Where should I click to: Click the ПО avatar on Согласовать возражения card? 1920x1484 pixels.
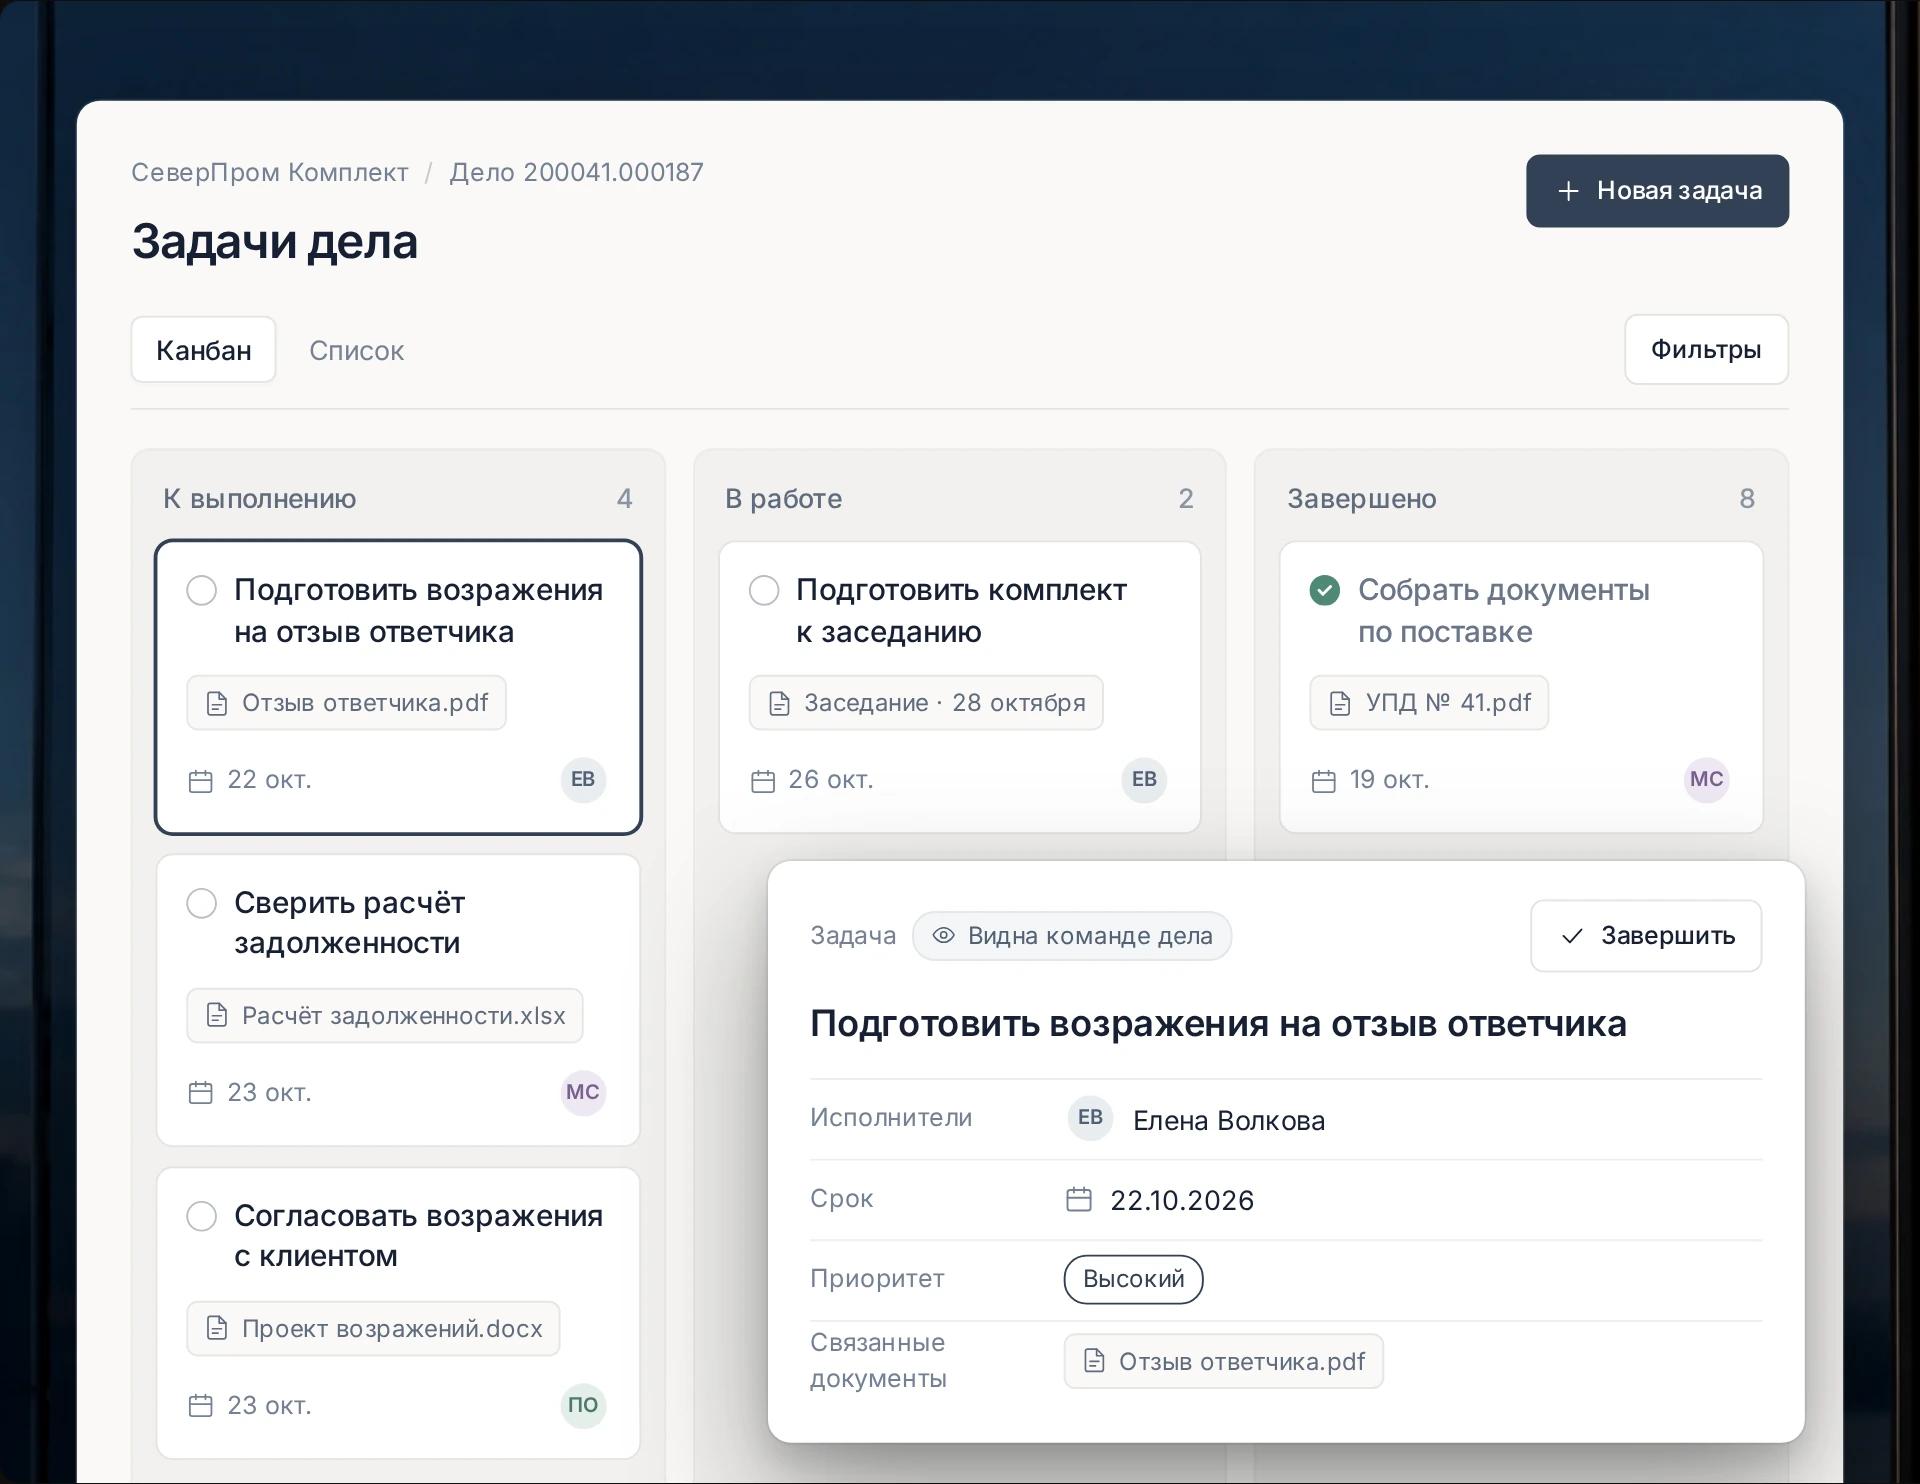point(583,1405)
